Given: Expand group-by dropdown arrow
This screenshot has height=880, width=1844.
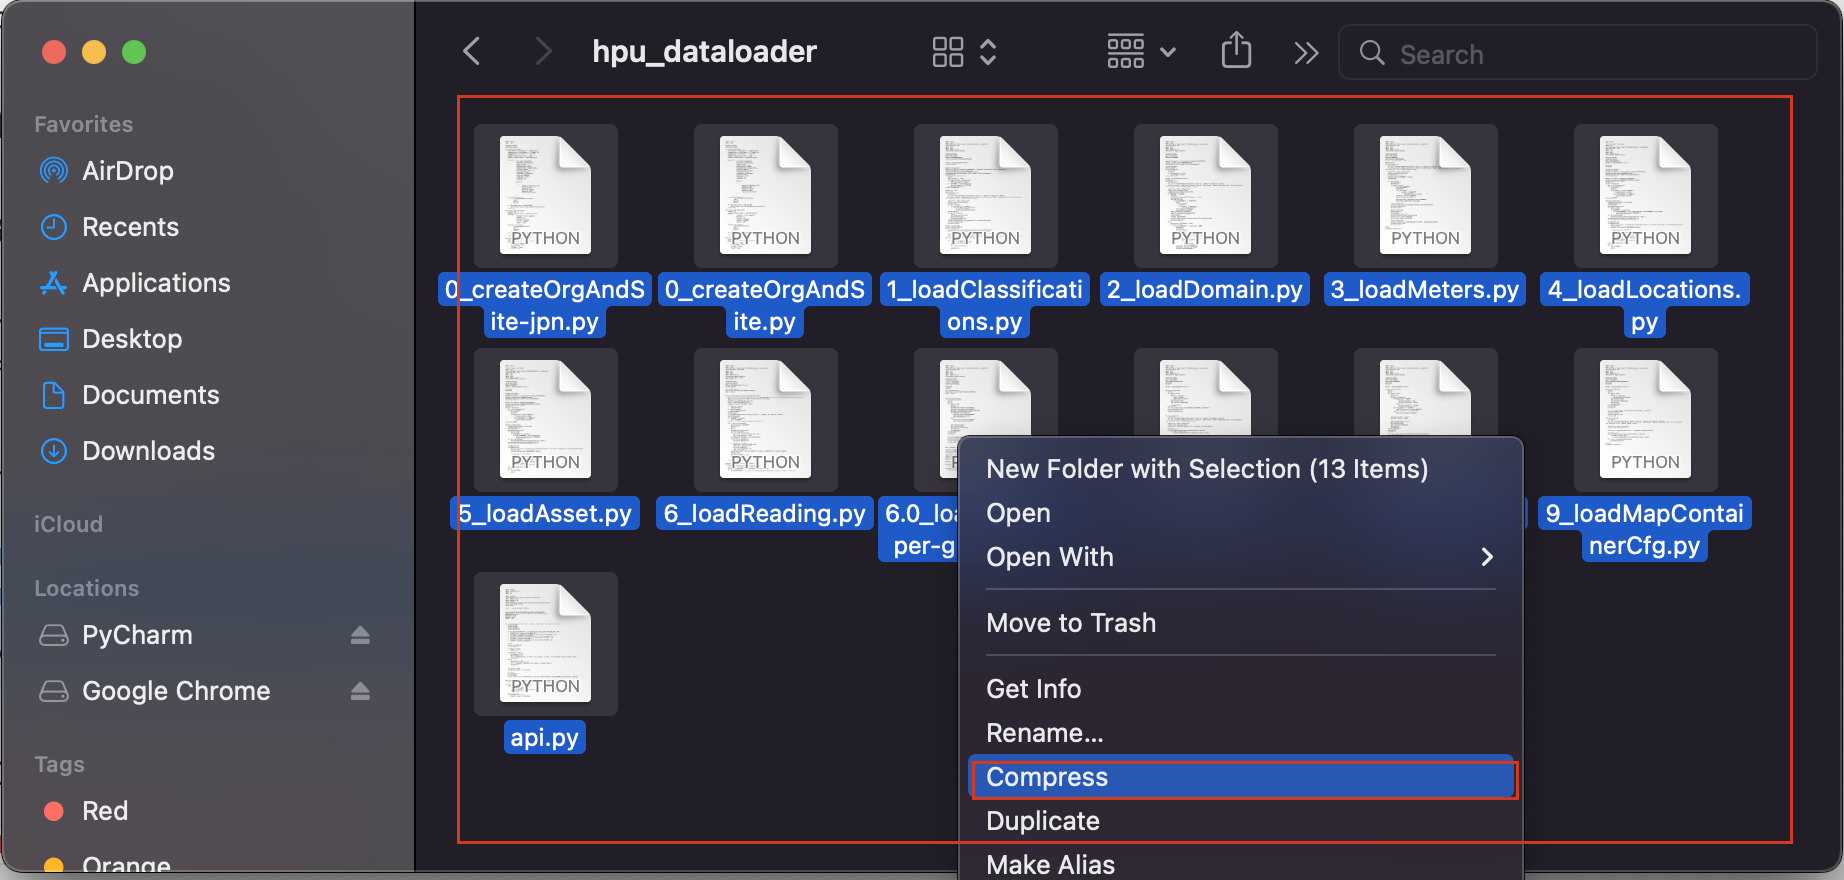Looking at the screenshot, I should pos(1168,52).
